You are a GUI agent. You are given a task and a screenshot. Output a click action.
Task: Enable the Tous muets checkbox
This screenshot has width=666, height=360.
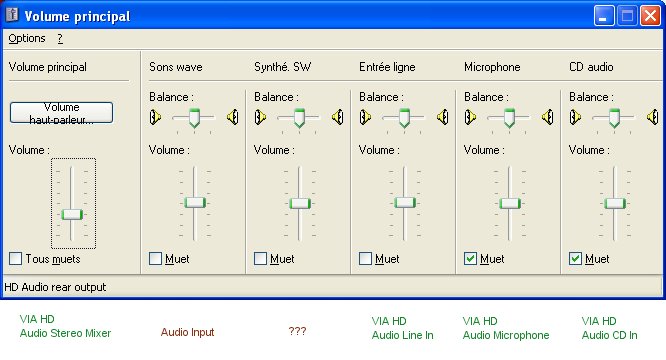(16, 259)
